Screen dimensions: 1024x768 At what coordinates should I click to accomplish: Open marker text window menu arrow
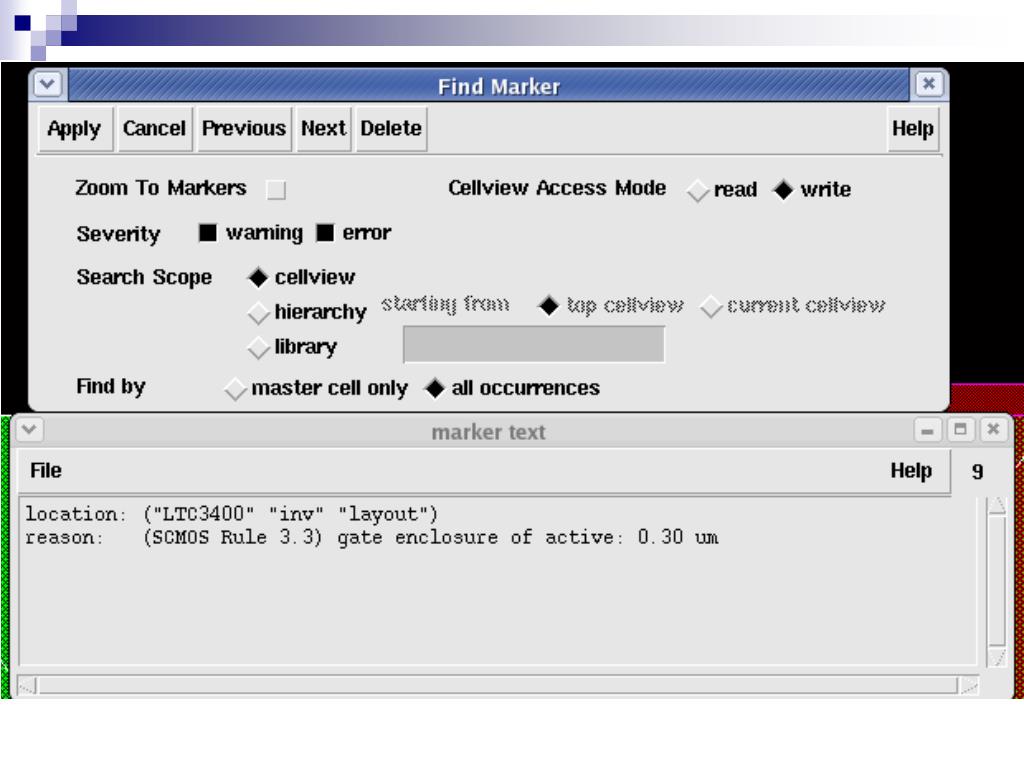pyautogui.click(x=29, y=430)
